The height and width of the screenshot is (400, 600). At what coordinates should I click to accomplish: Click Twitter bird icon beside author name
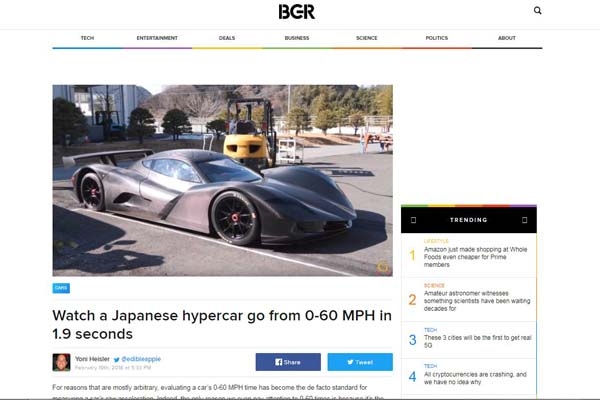tap(117, 358)
